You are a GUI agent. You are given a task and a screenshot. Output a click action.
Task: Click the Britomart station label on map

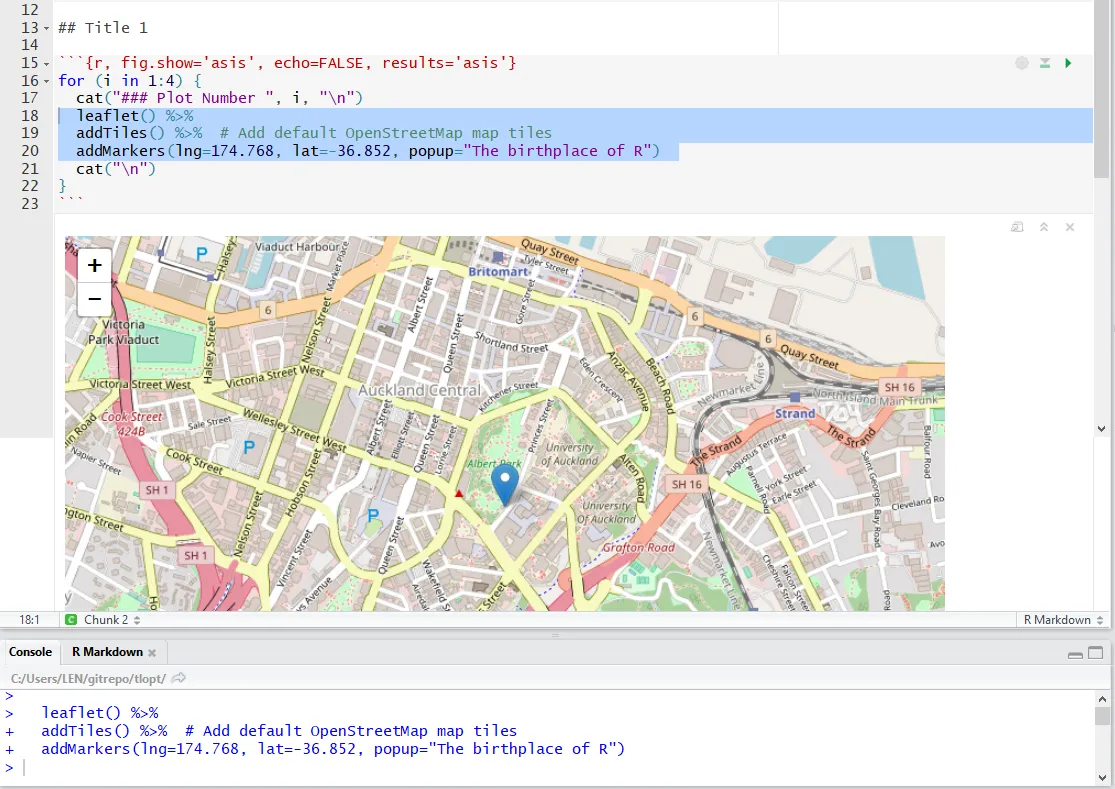click(498, 272)
